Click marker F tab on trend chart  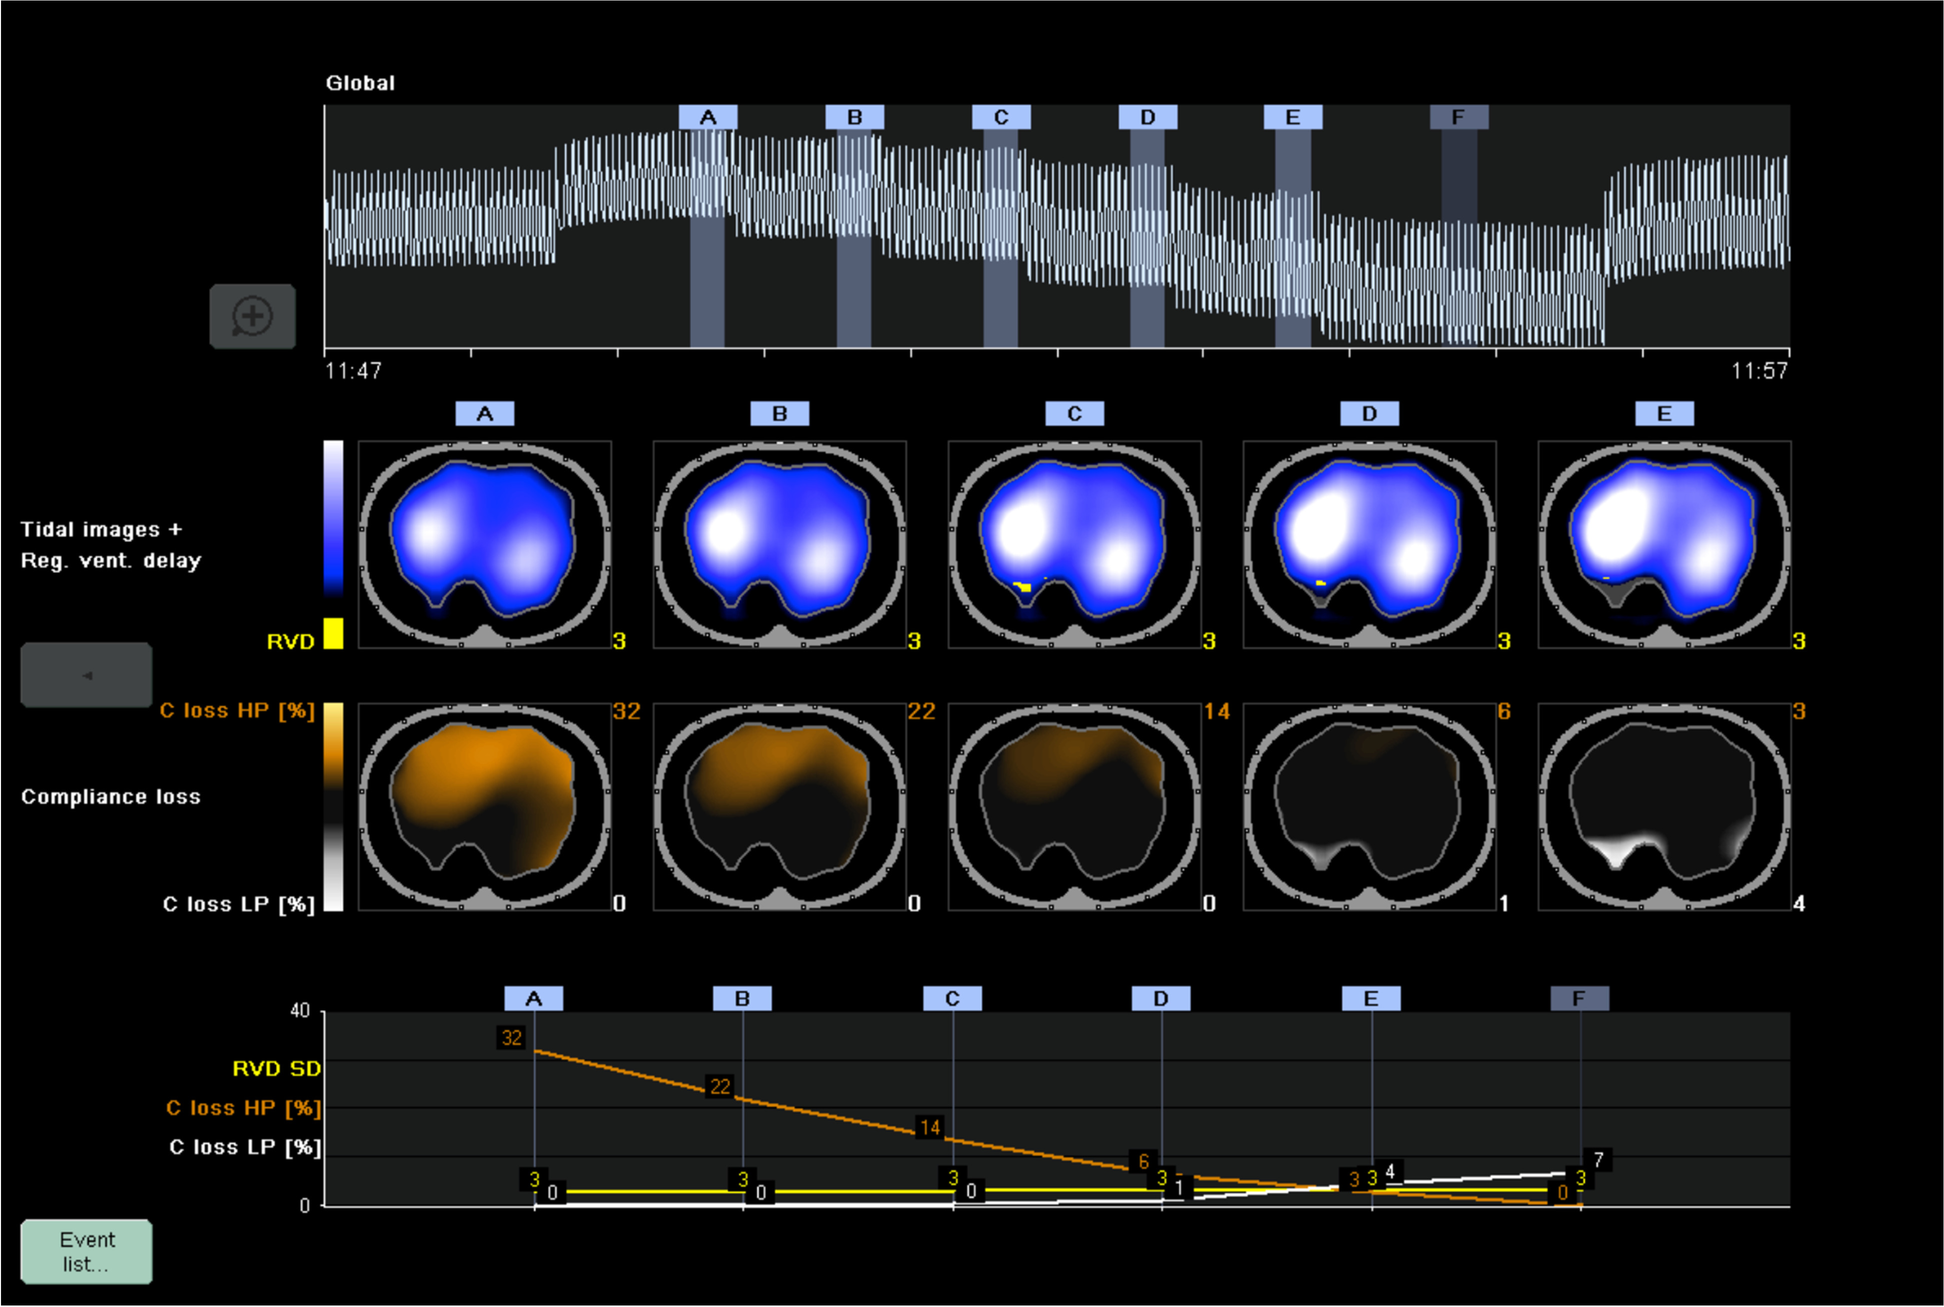[1579, 998]
